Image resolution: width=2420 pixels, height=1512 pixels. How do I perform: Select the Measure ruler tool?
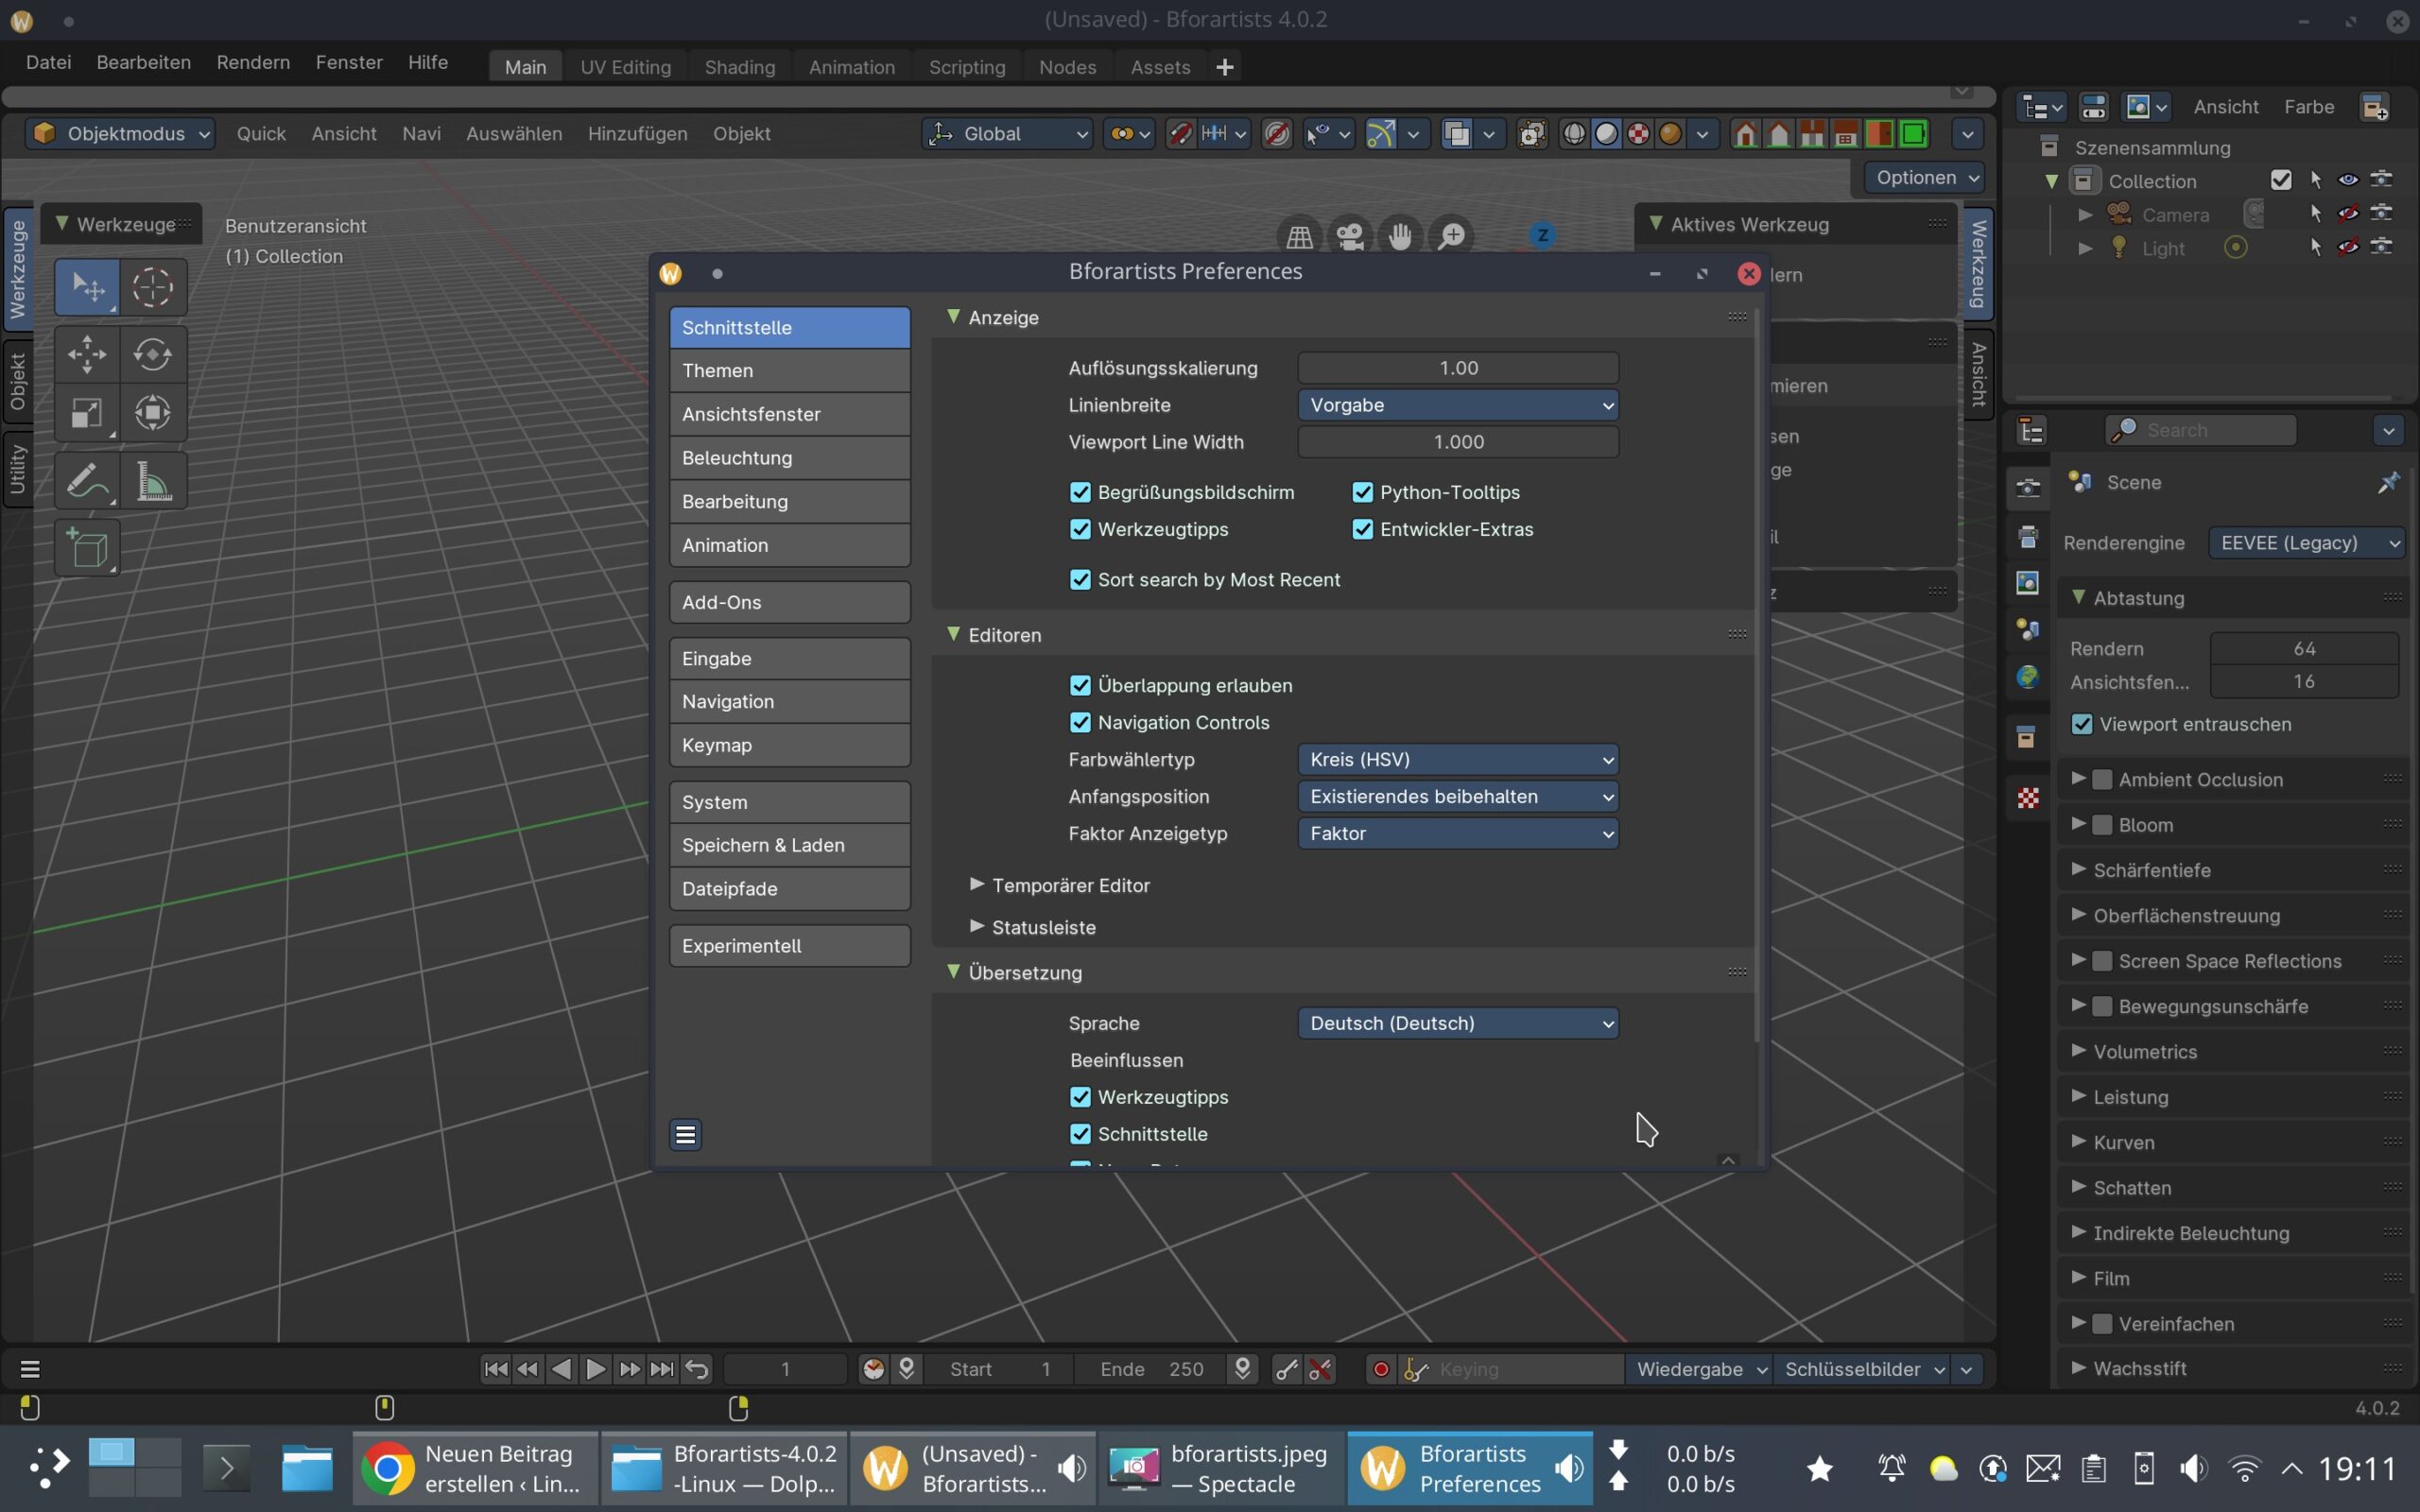tap(153, 482)
